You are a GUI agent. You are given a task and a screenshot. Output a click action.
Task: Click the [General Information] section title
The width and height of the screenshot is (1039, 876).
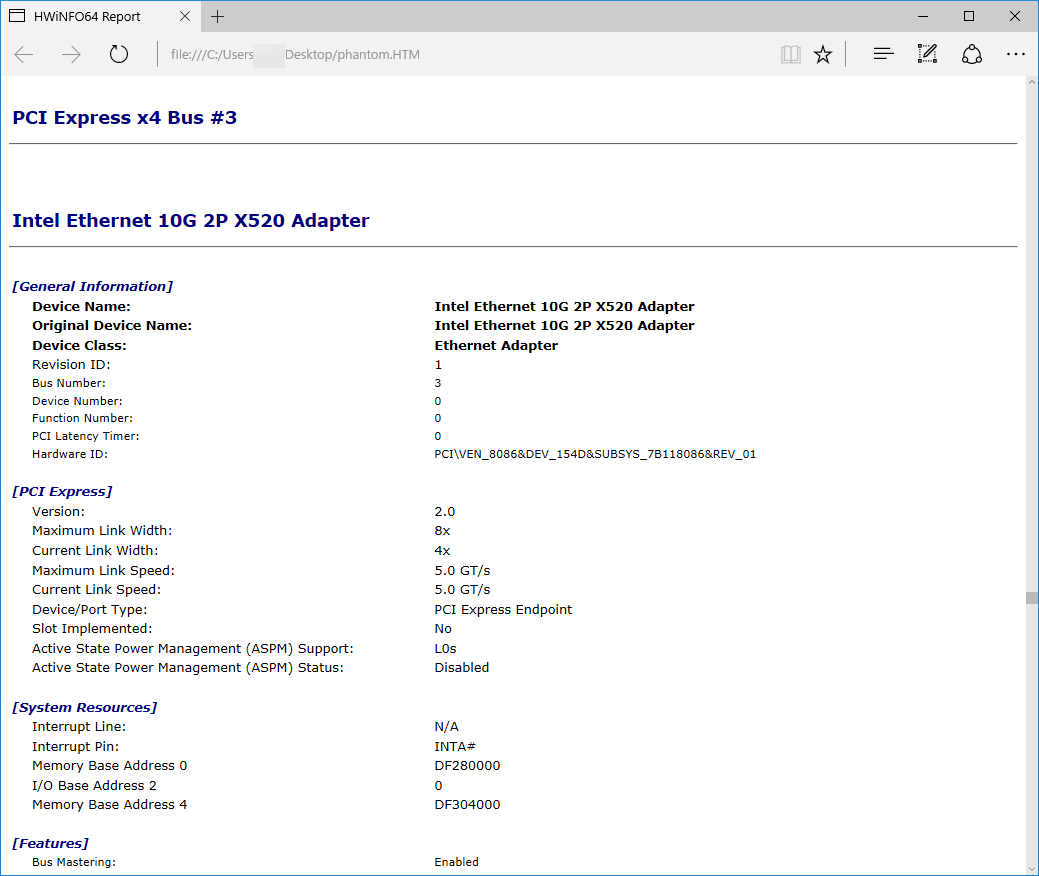tap(92, 286)
